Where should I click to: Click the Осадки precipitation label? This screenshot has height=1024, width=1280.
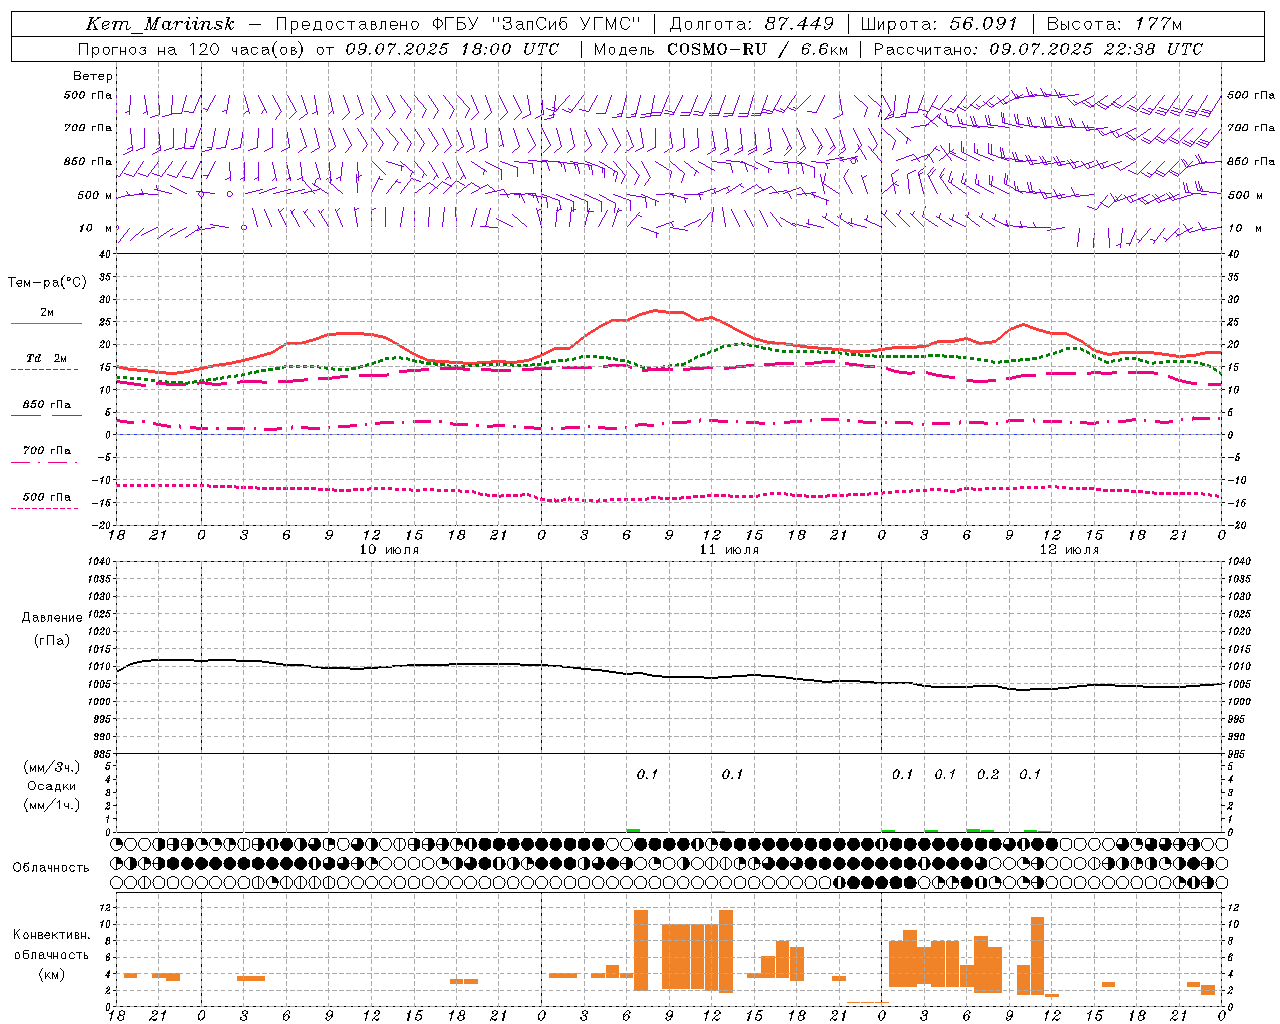(52, 786)
